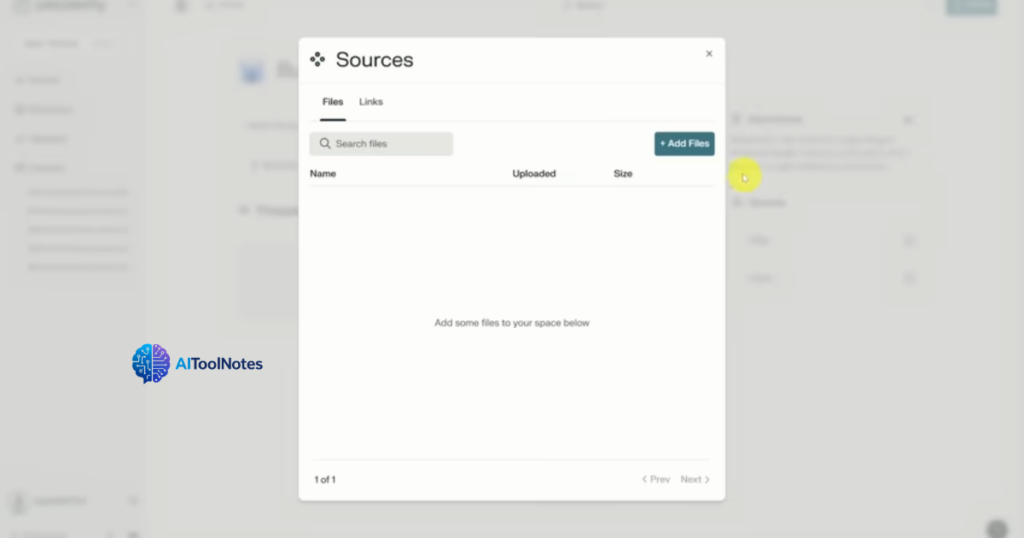The image size is (1024, 538).
Task: Open the Links tab
Action: click(x=371, y=102)
